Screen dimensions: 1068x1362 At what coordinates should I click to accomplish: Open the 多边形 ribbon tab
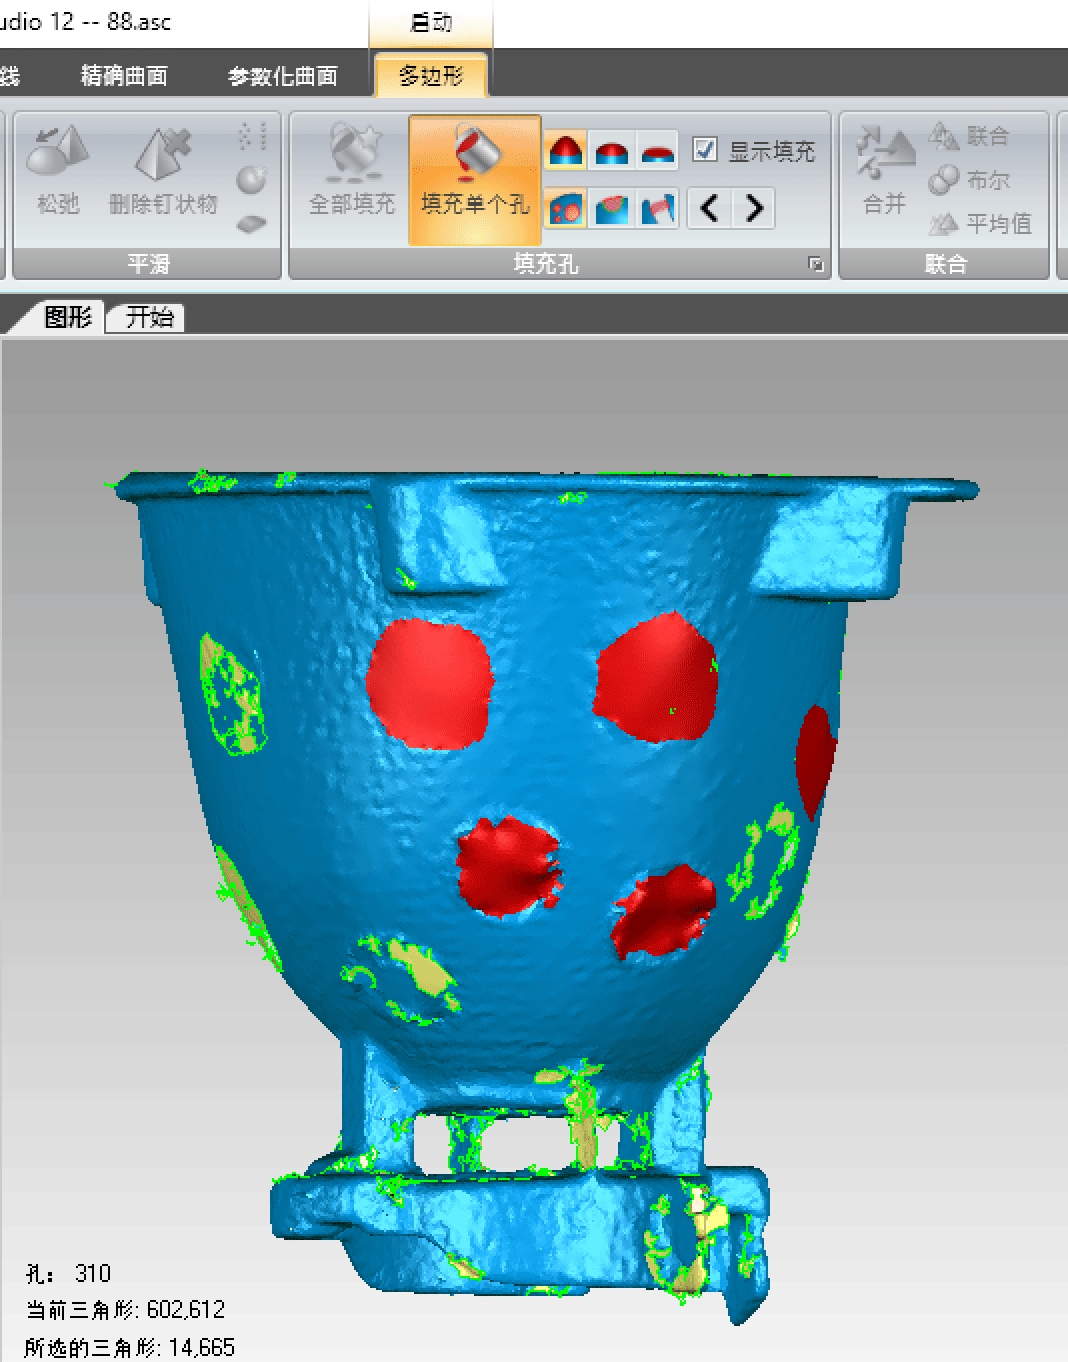coord(431,76)
